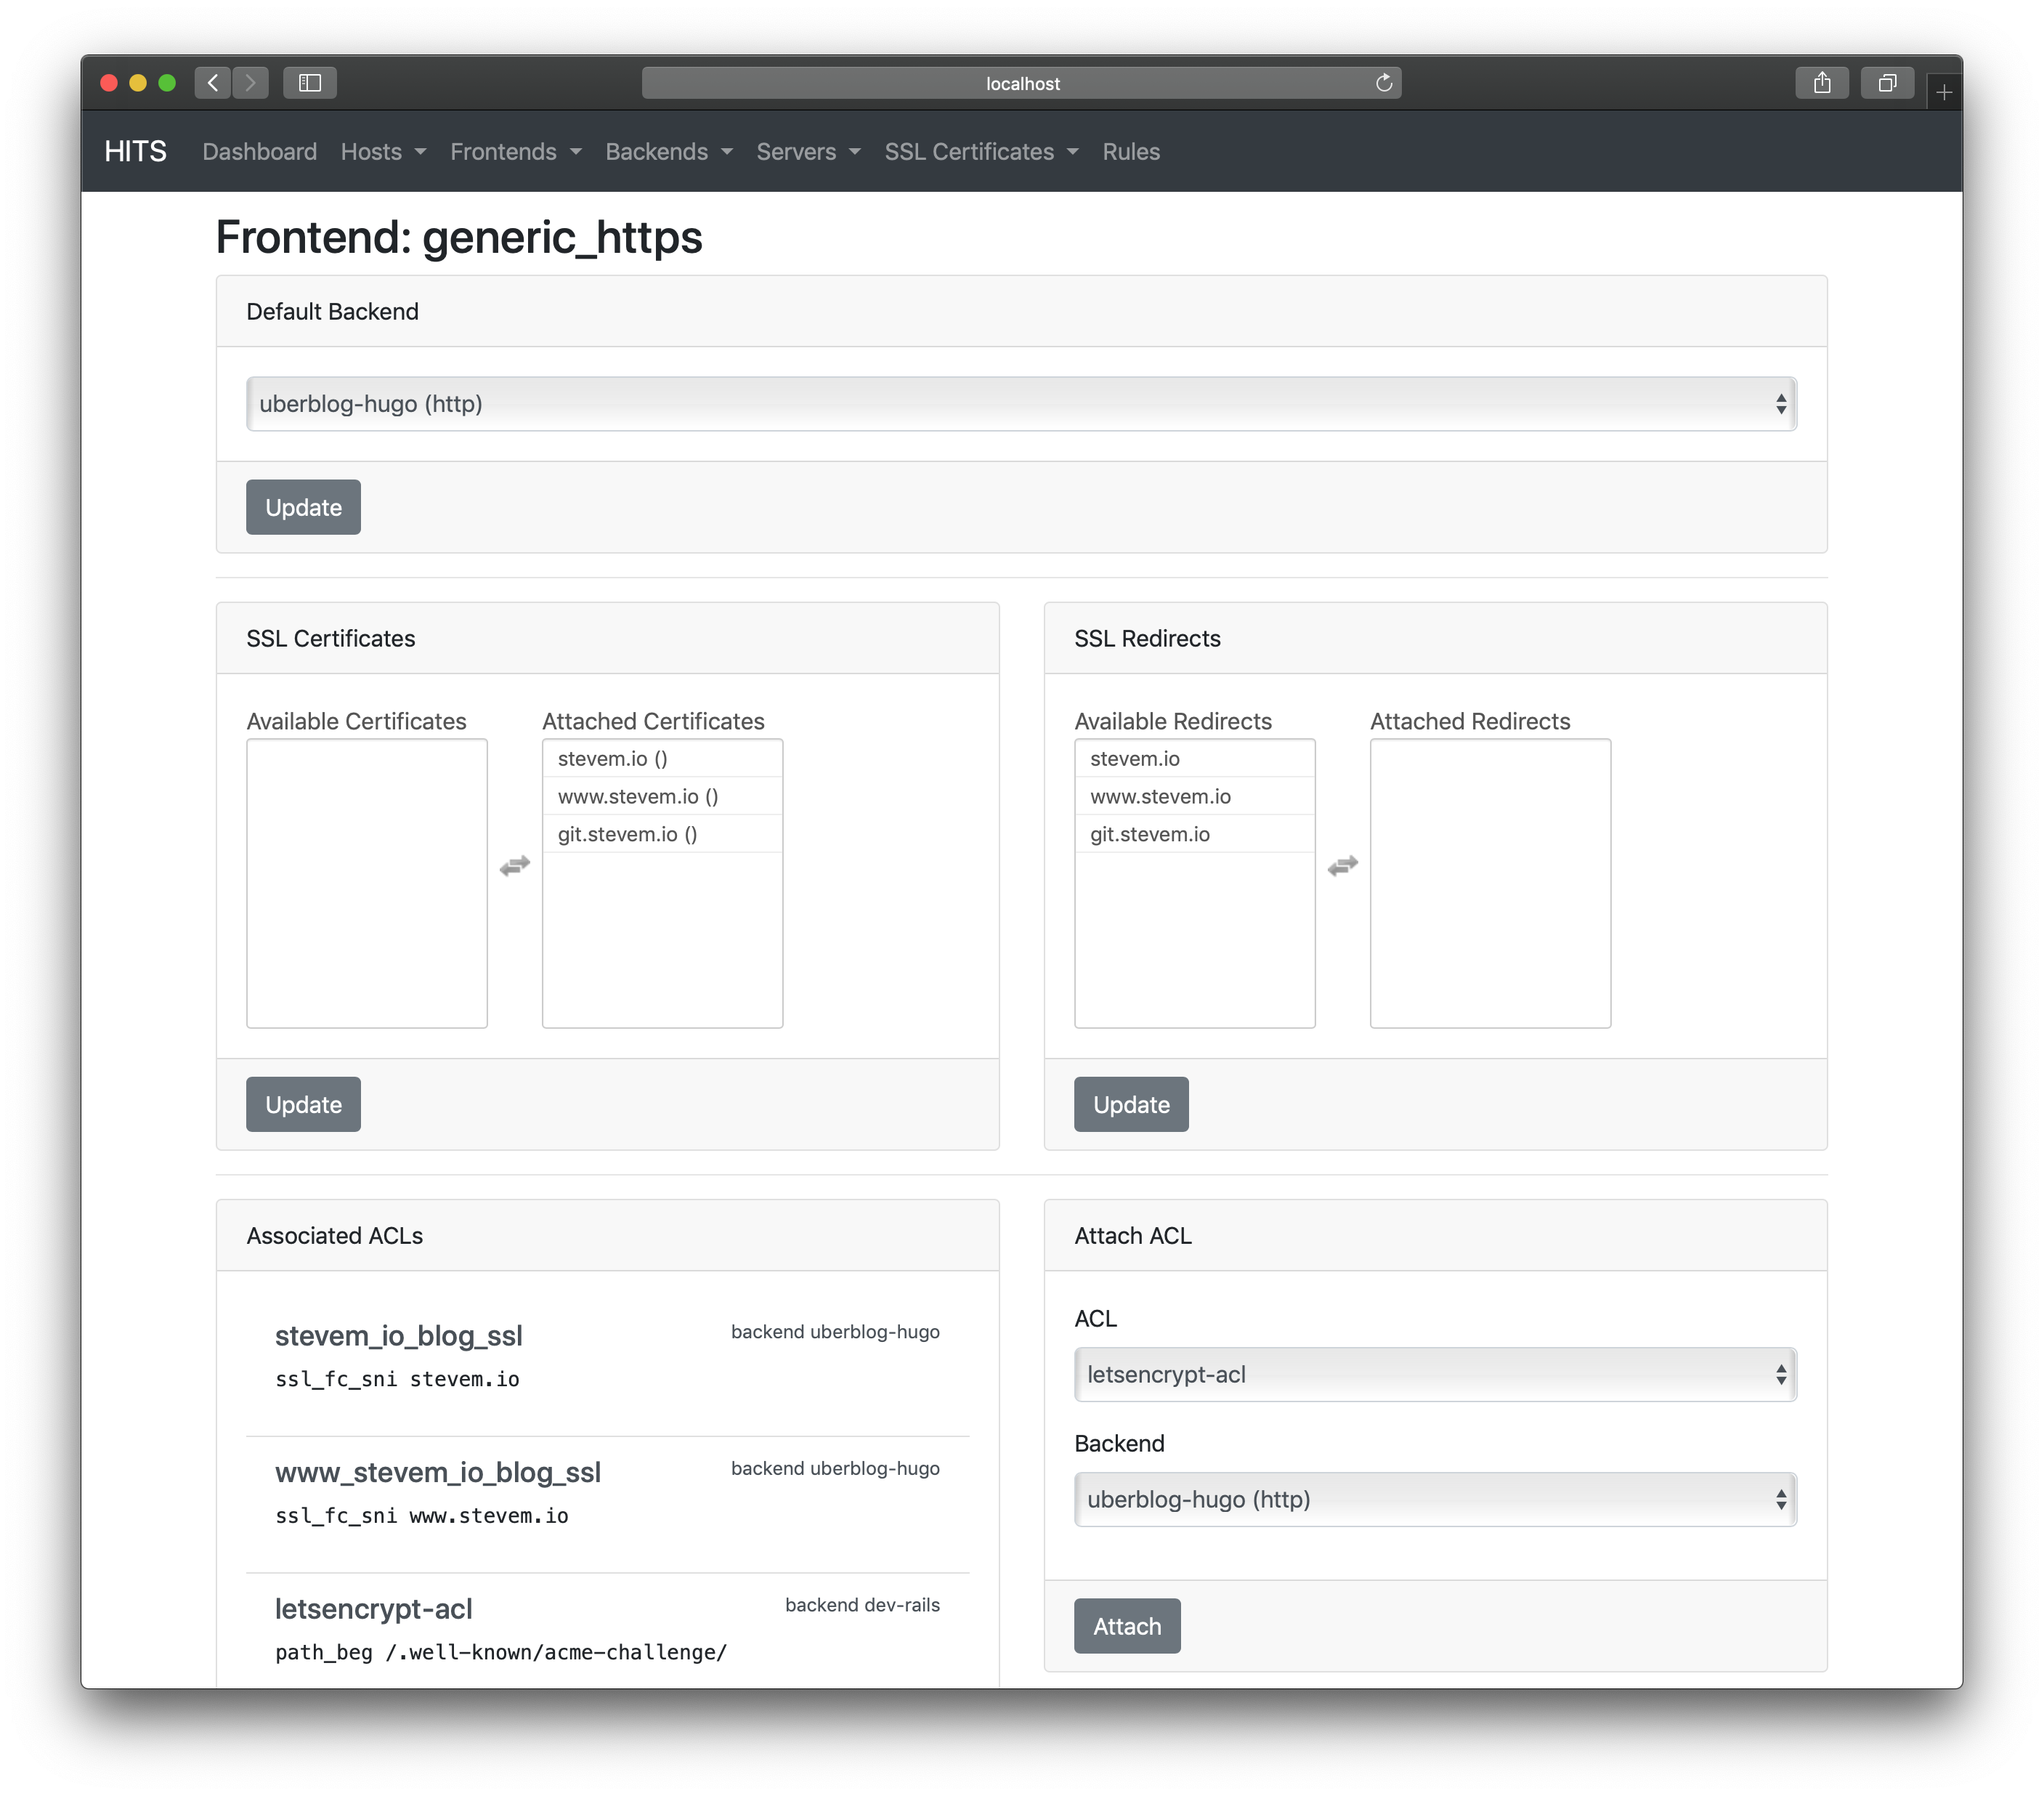Image resolution: width=2044 pixels, height=1796 pixels.
Task: Click the back navigation arrow
Action: tap(212, 83)
